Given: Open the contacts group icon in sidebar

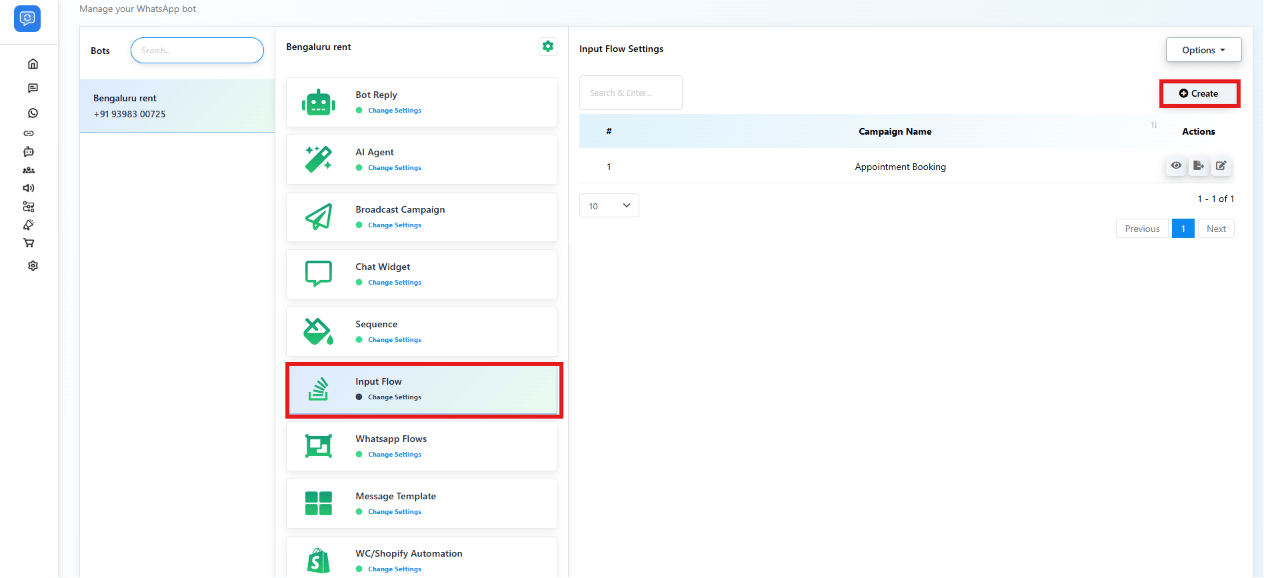Looking at the screenshot, I should 28,170.
